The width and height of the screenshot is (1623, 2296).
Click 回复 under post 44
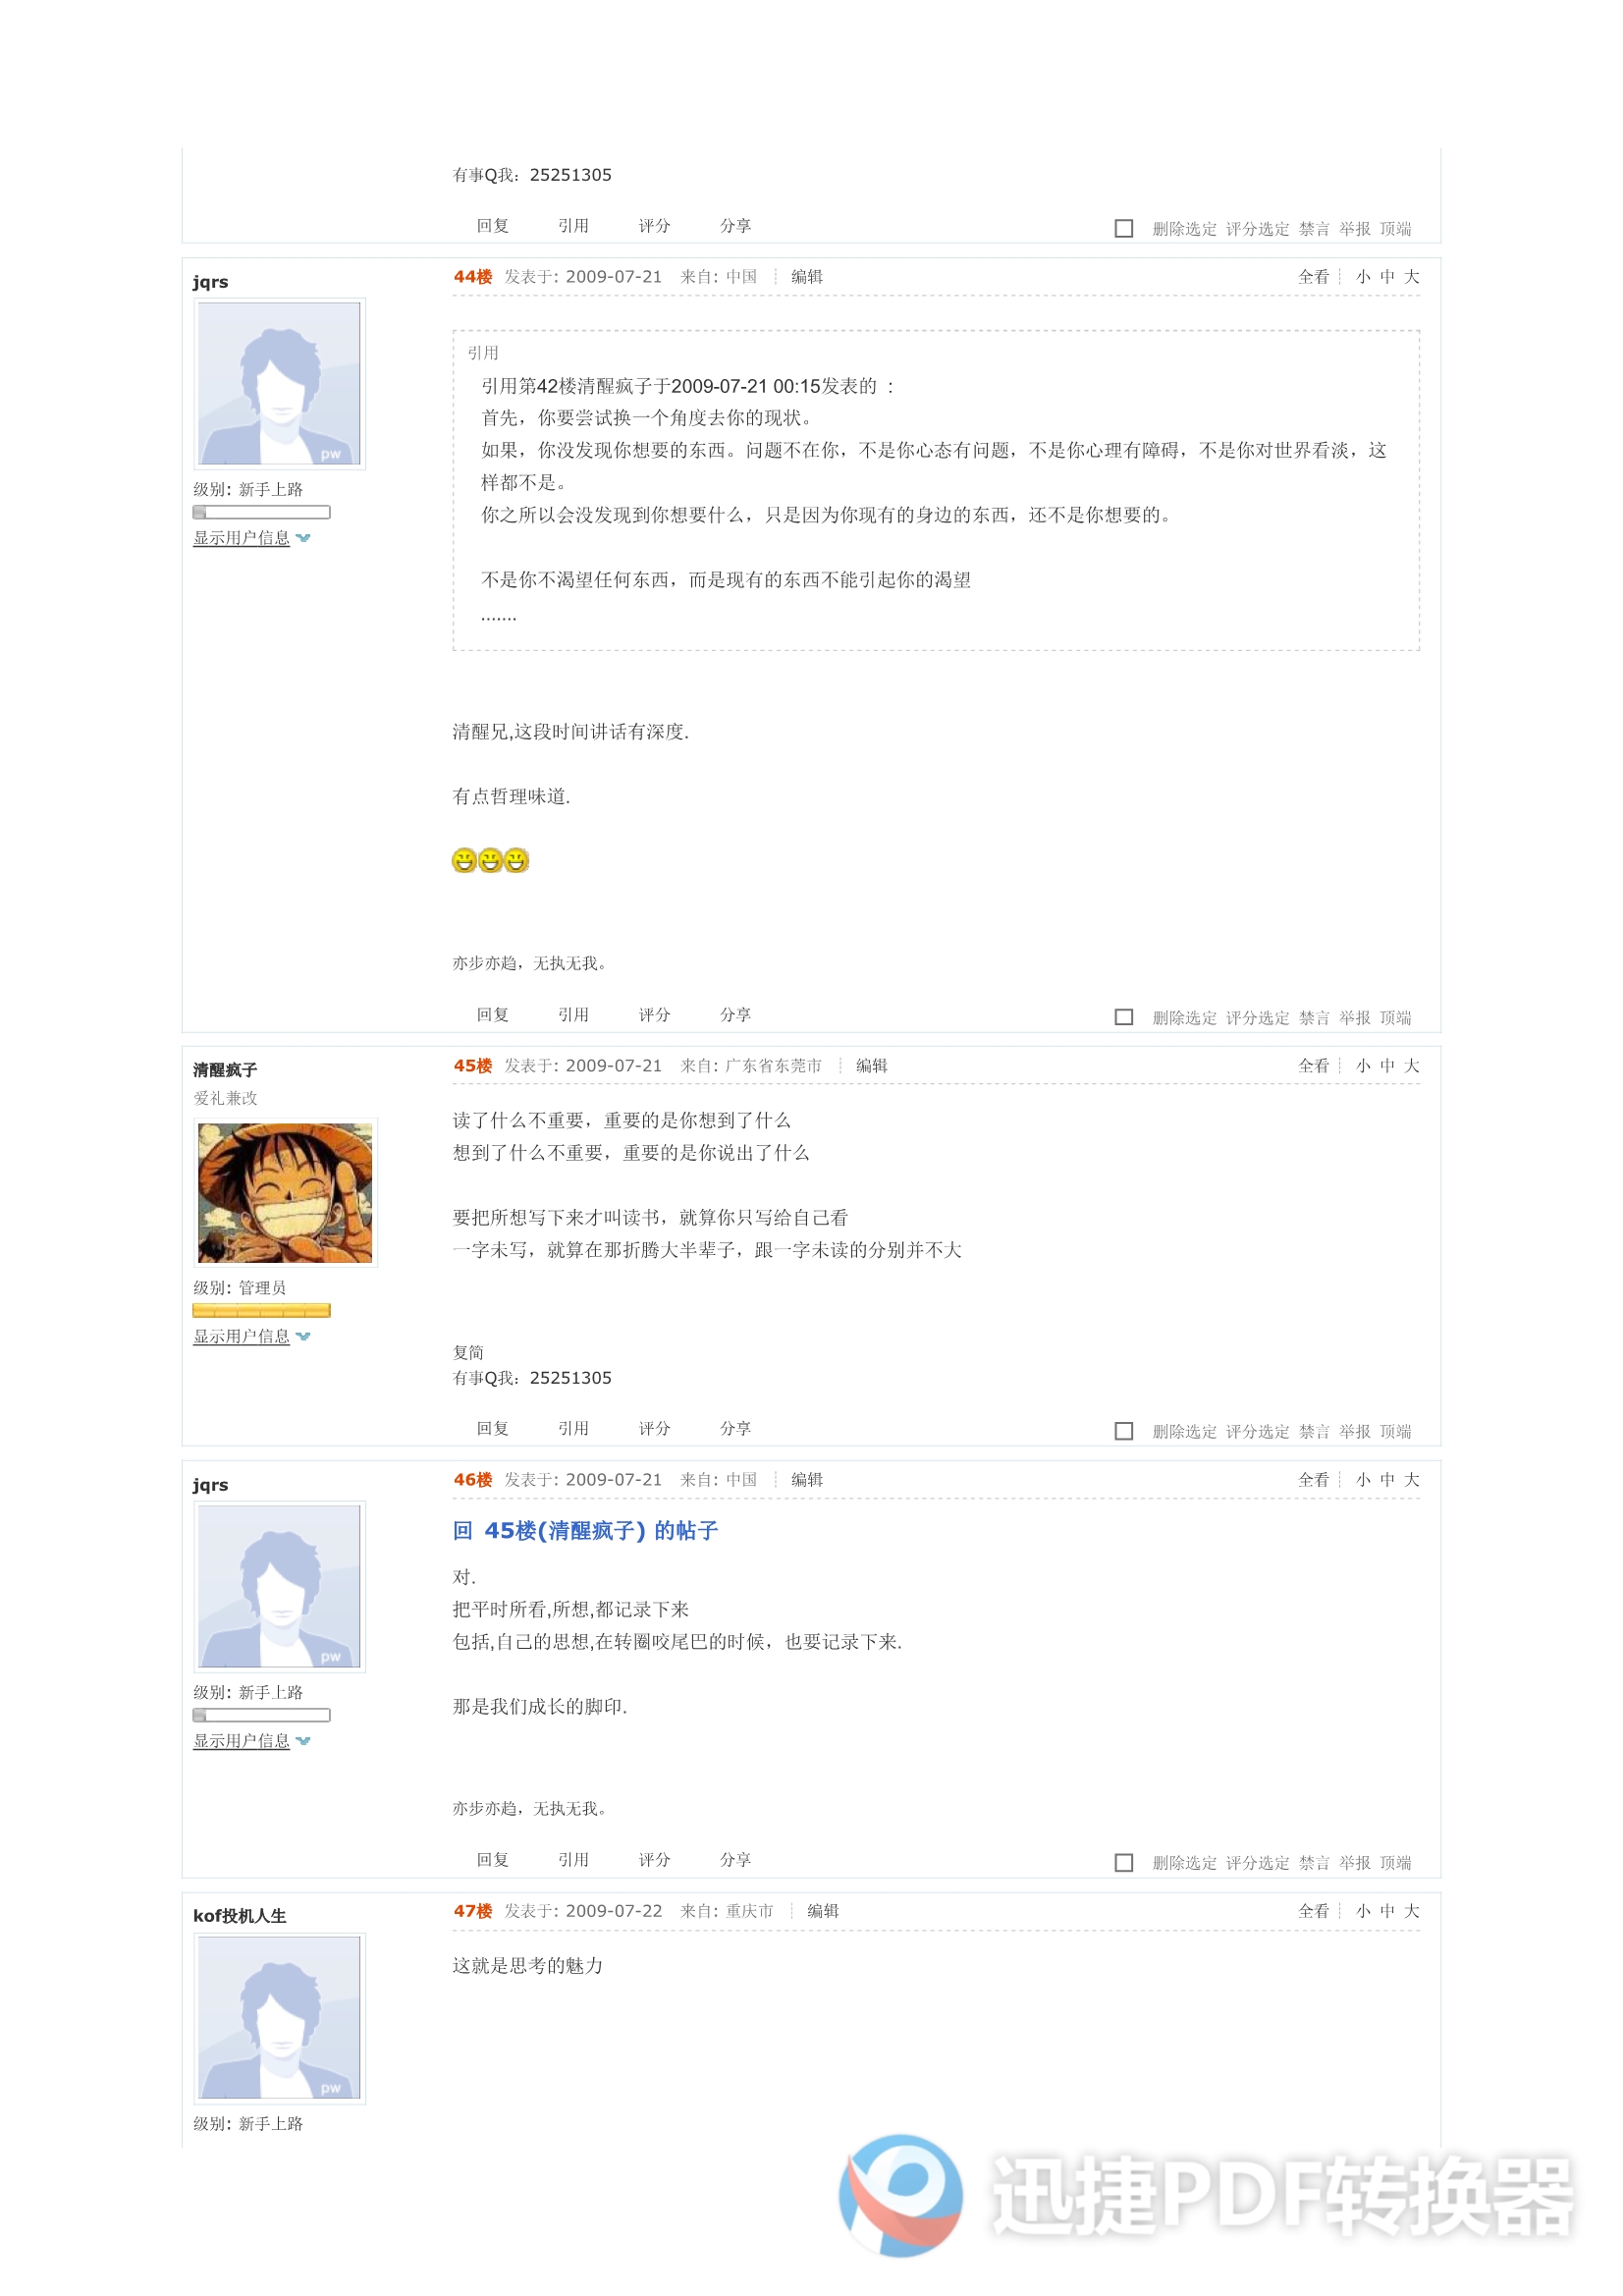(x=493, y=1014)
